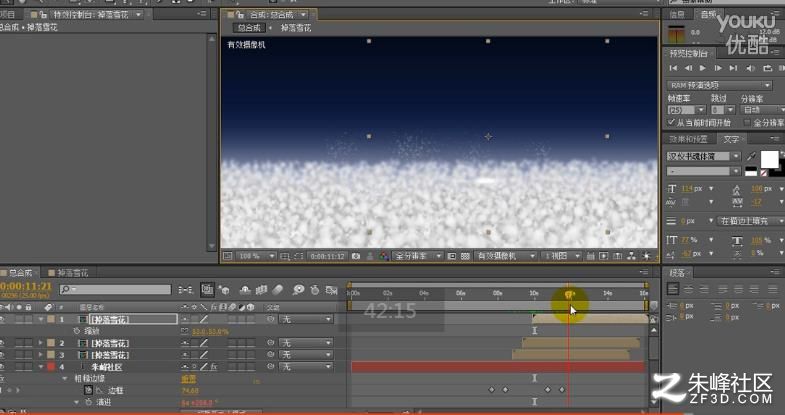
Task: Click timeline timecode 0:00:11:21
Action: click(x=26, y=286)
